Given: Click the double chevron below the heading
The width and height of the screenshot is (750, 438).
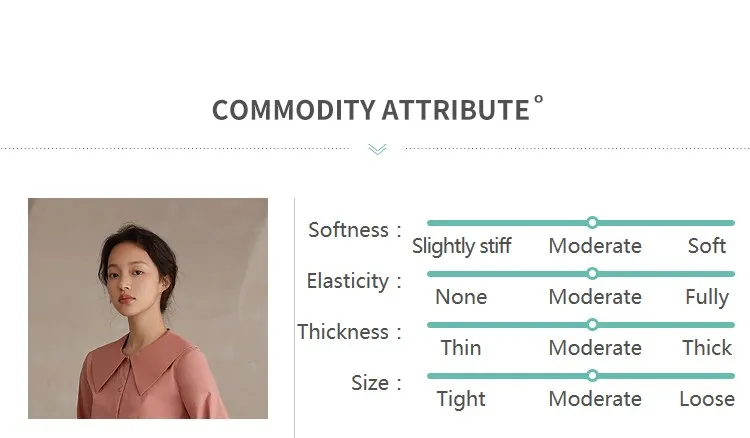Looking at the screenshot, I should coord(377,149).
